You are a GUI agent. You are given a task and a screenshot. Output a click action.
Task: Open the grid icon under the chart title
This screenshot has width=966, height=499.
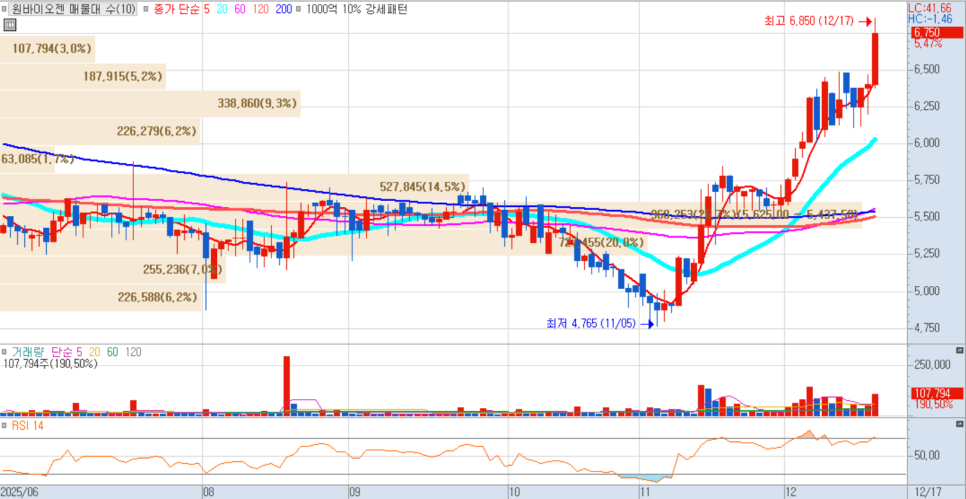pos(10,25)
